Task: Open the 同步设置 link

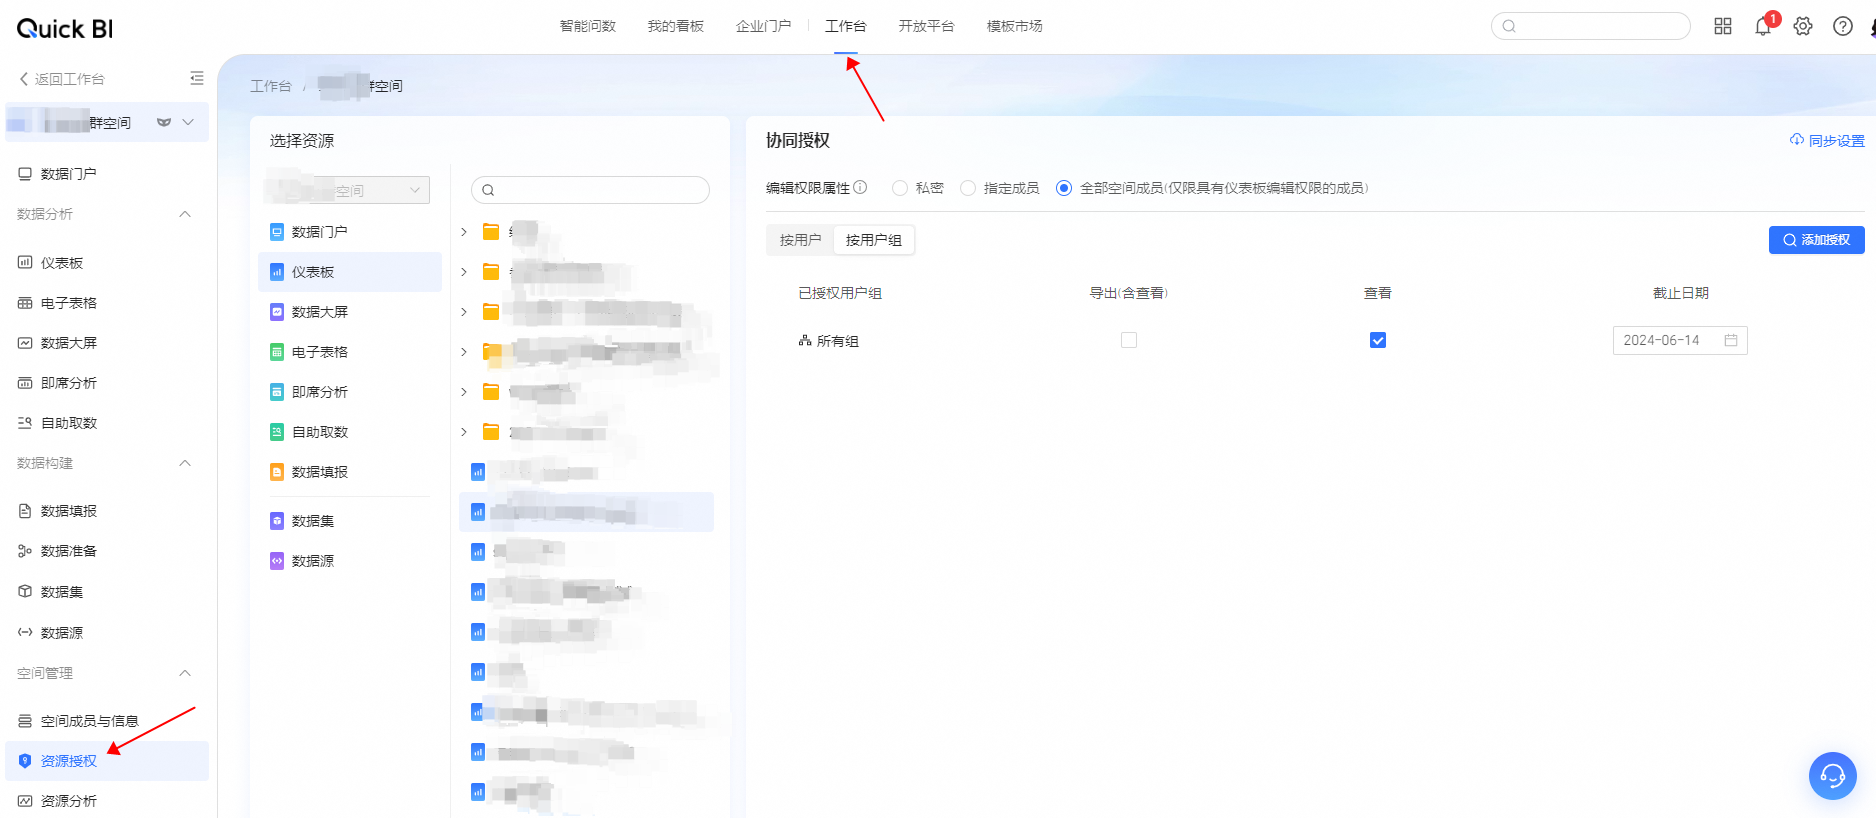Action: [x=1827, y=141]
